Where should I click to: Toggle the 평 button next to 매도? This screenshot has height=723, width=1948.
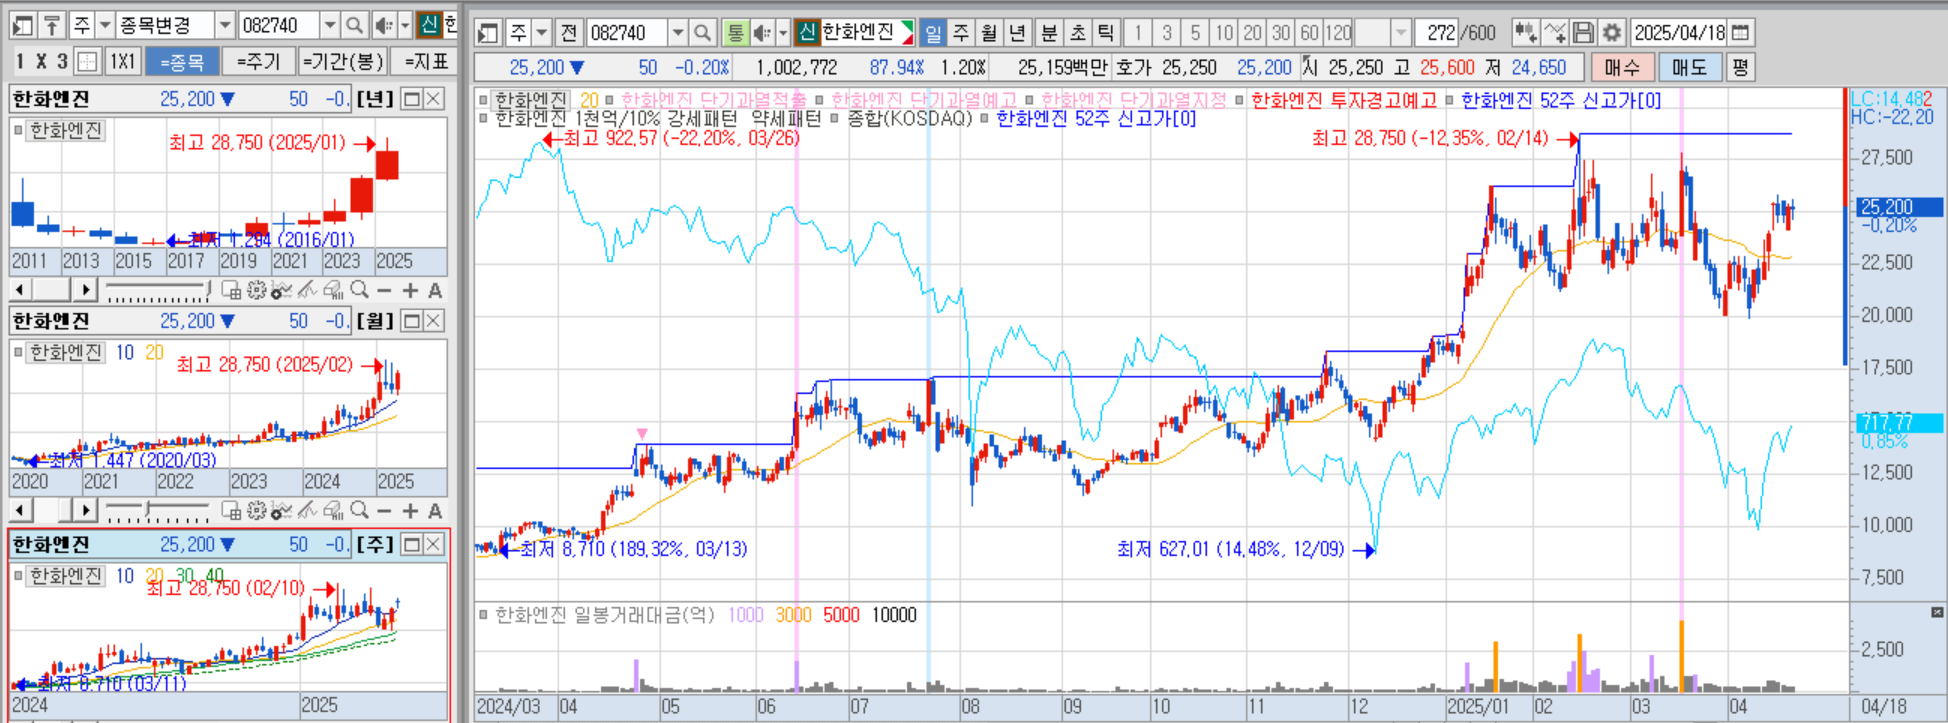pos(1740,67)
